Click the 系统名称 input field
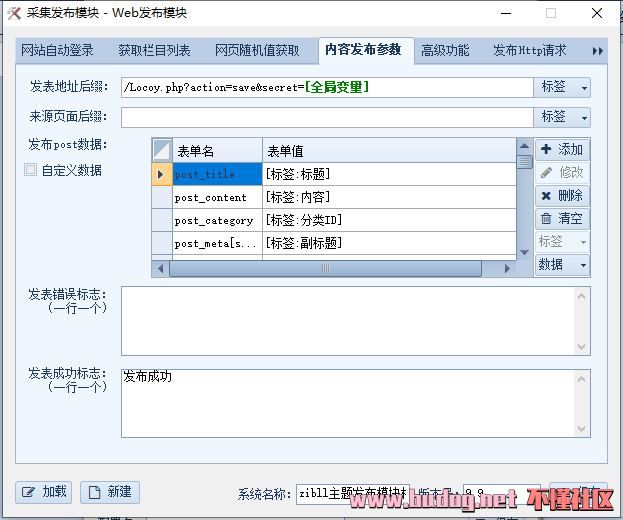623x520 pixels. (x=352, y=494)
